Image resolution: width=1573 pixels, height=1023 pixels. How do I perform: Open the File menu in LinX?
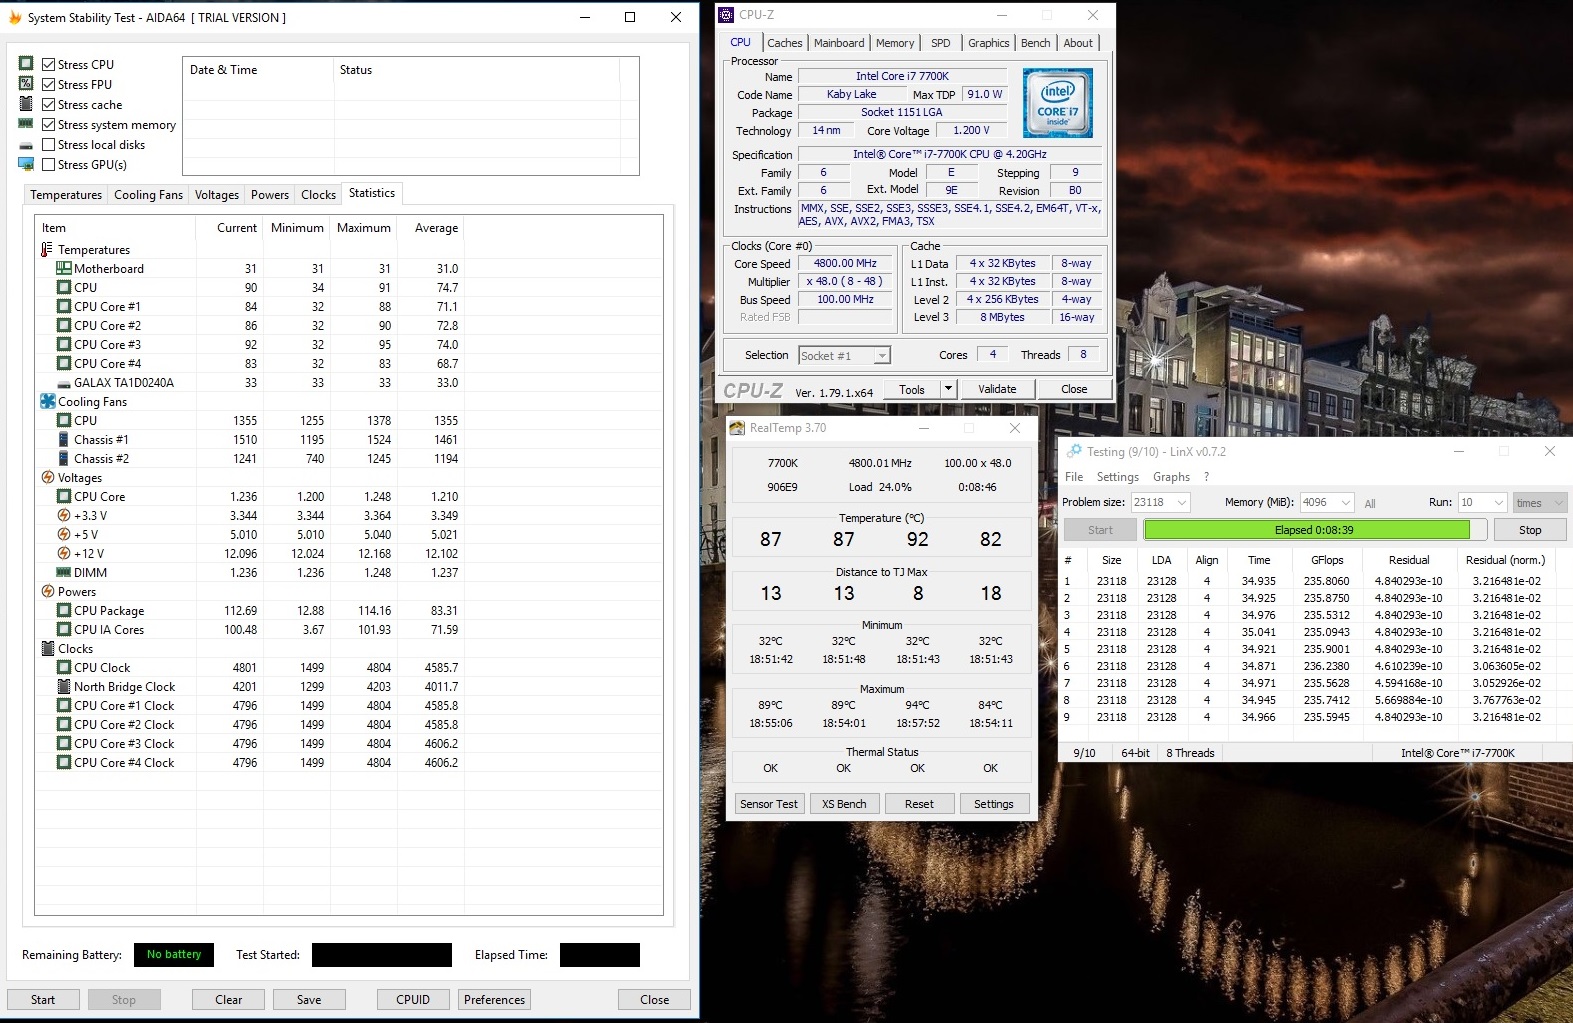[1074, 477]
